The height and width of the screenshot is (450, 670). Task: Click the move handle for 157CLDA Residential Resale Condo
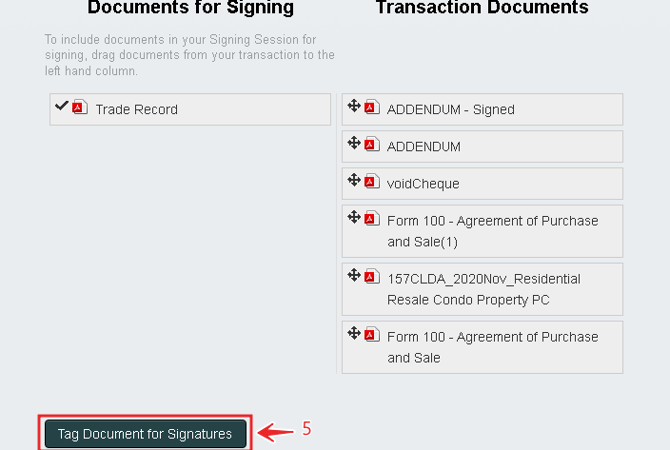pos(353,275)
